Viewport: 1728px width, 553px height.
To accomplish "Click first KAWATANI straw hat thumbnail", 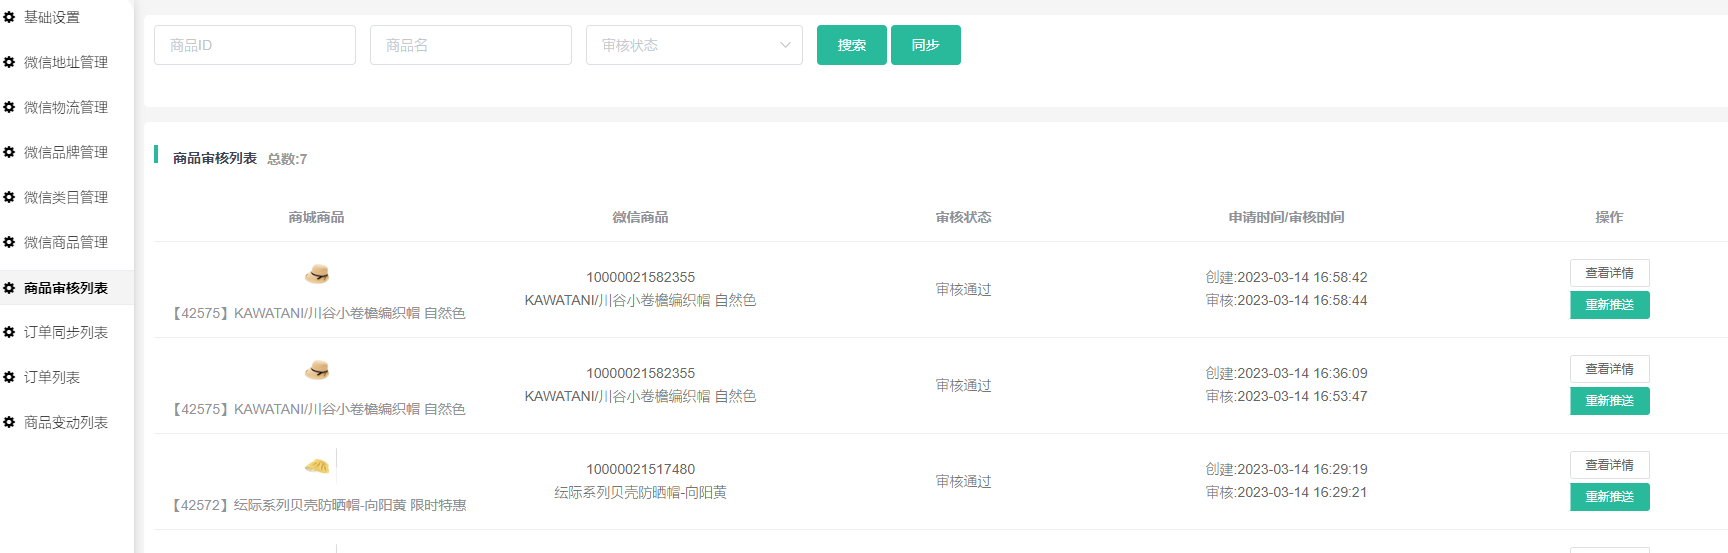I will click(x=317, y=274).
